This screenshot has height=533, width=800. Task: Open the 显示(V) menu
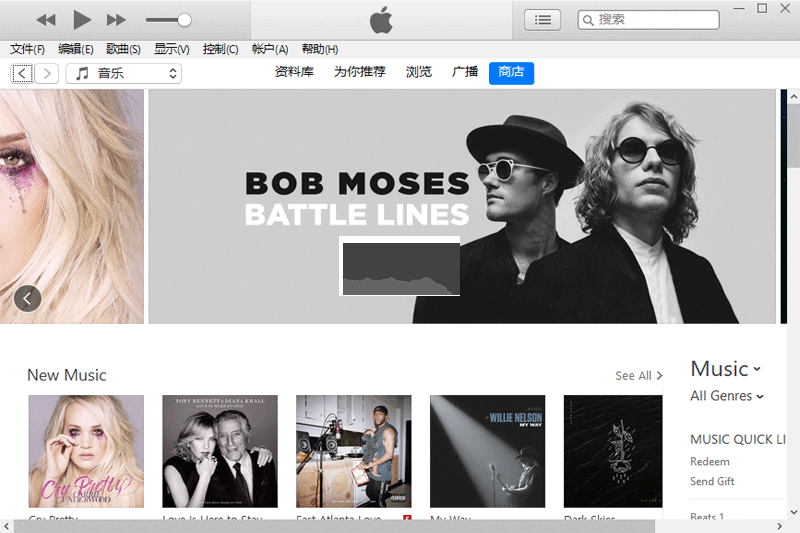(x=171, y=49)
